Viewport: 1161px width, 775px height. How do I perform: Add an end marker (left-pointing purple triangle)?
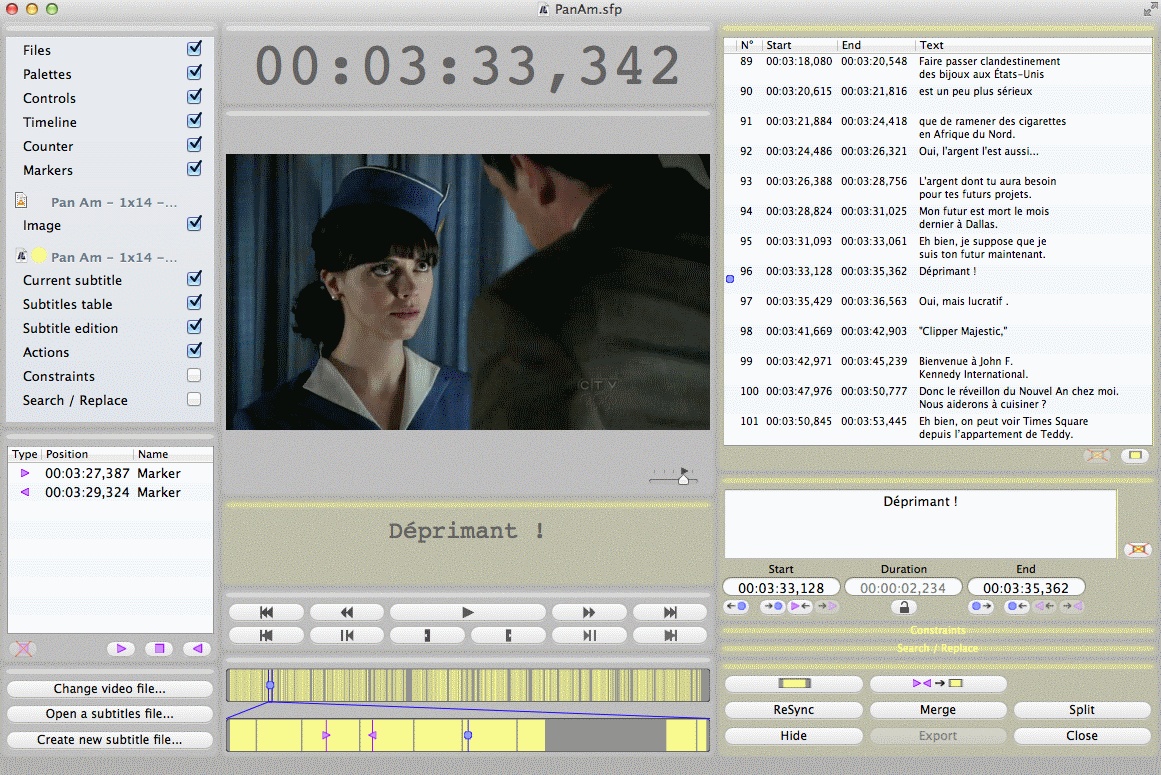tap(198, 648)
